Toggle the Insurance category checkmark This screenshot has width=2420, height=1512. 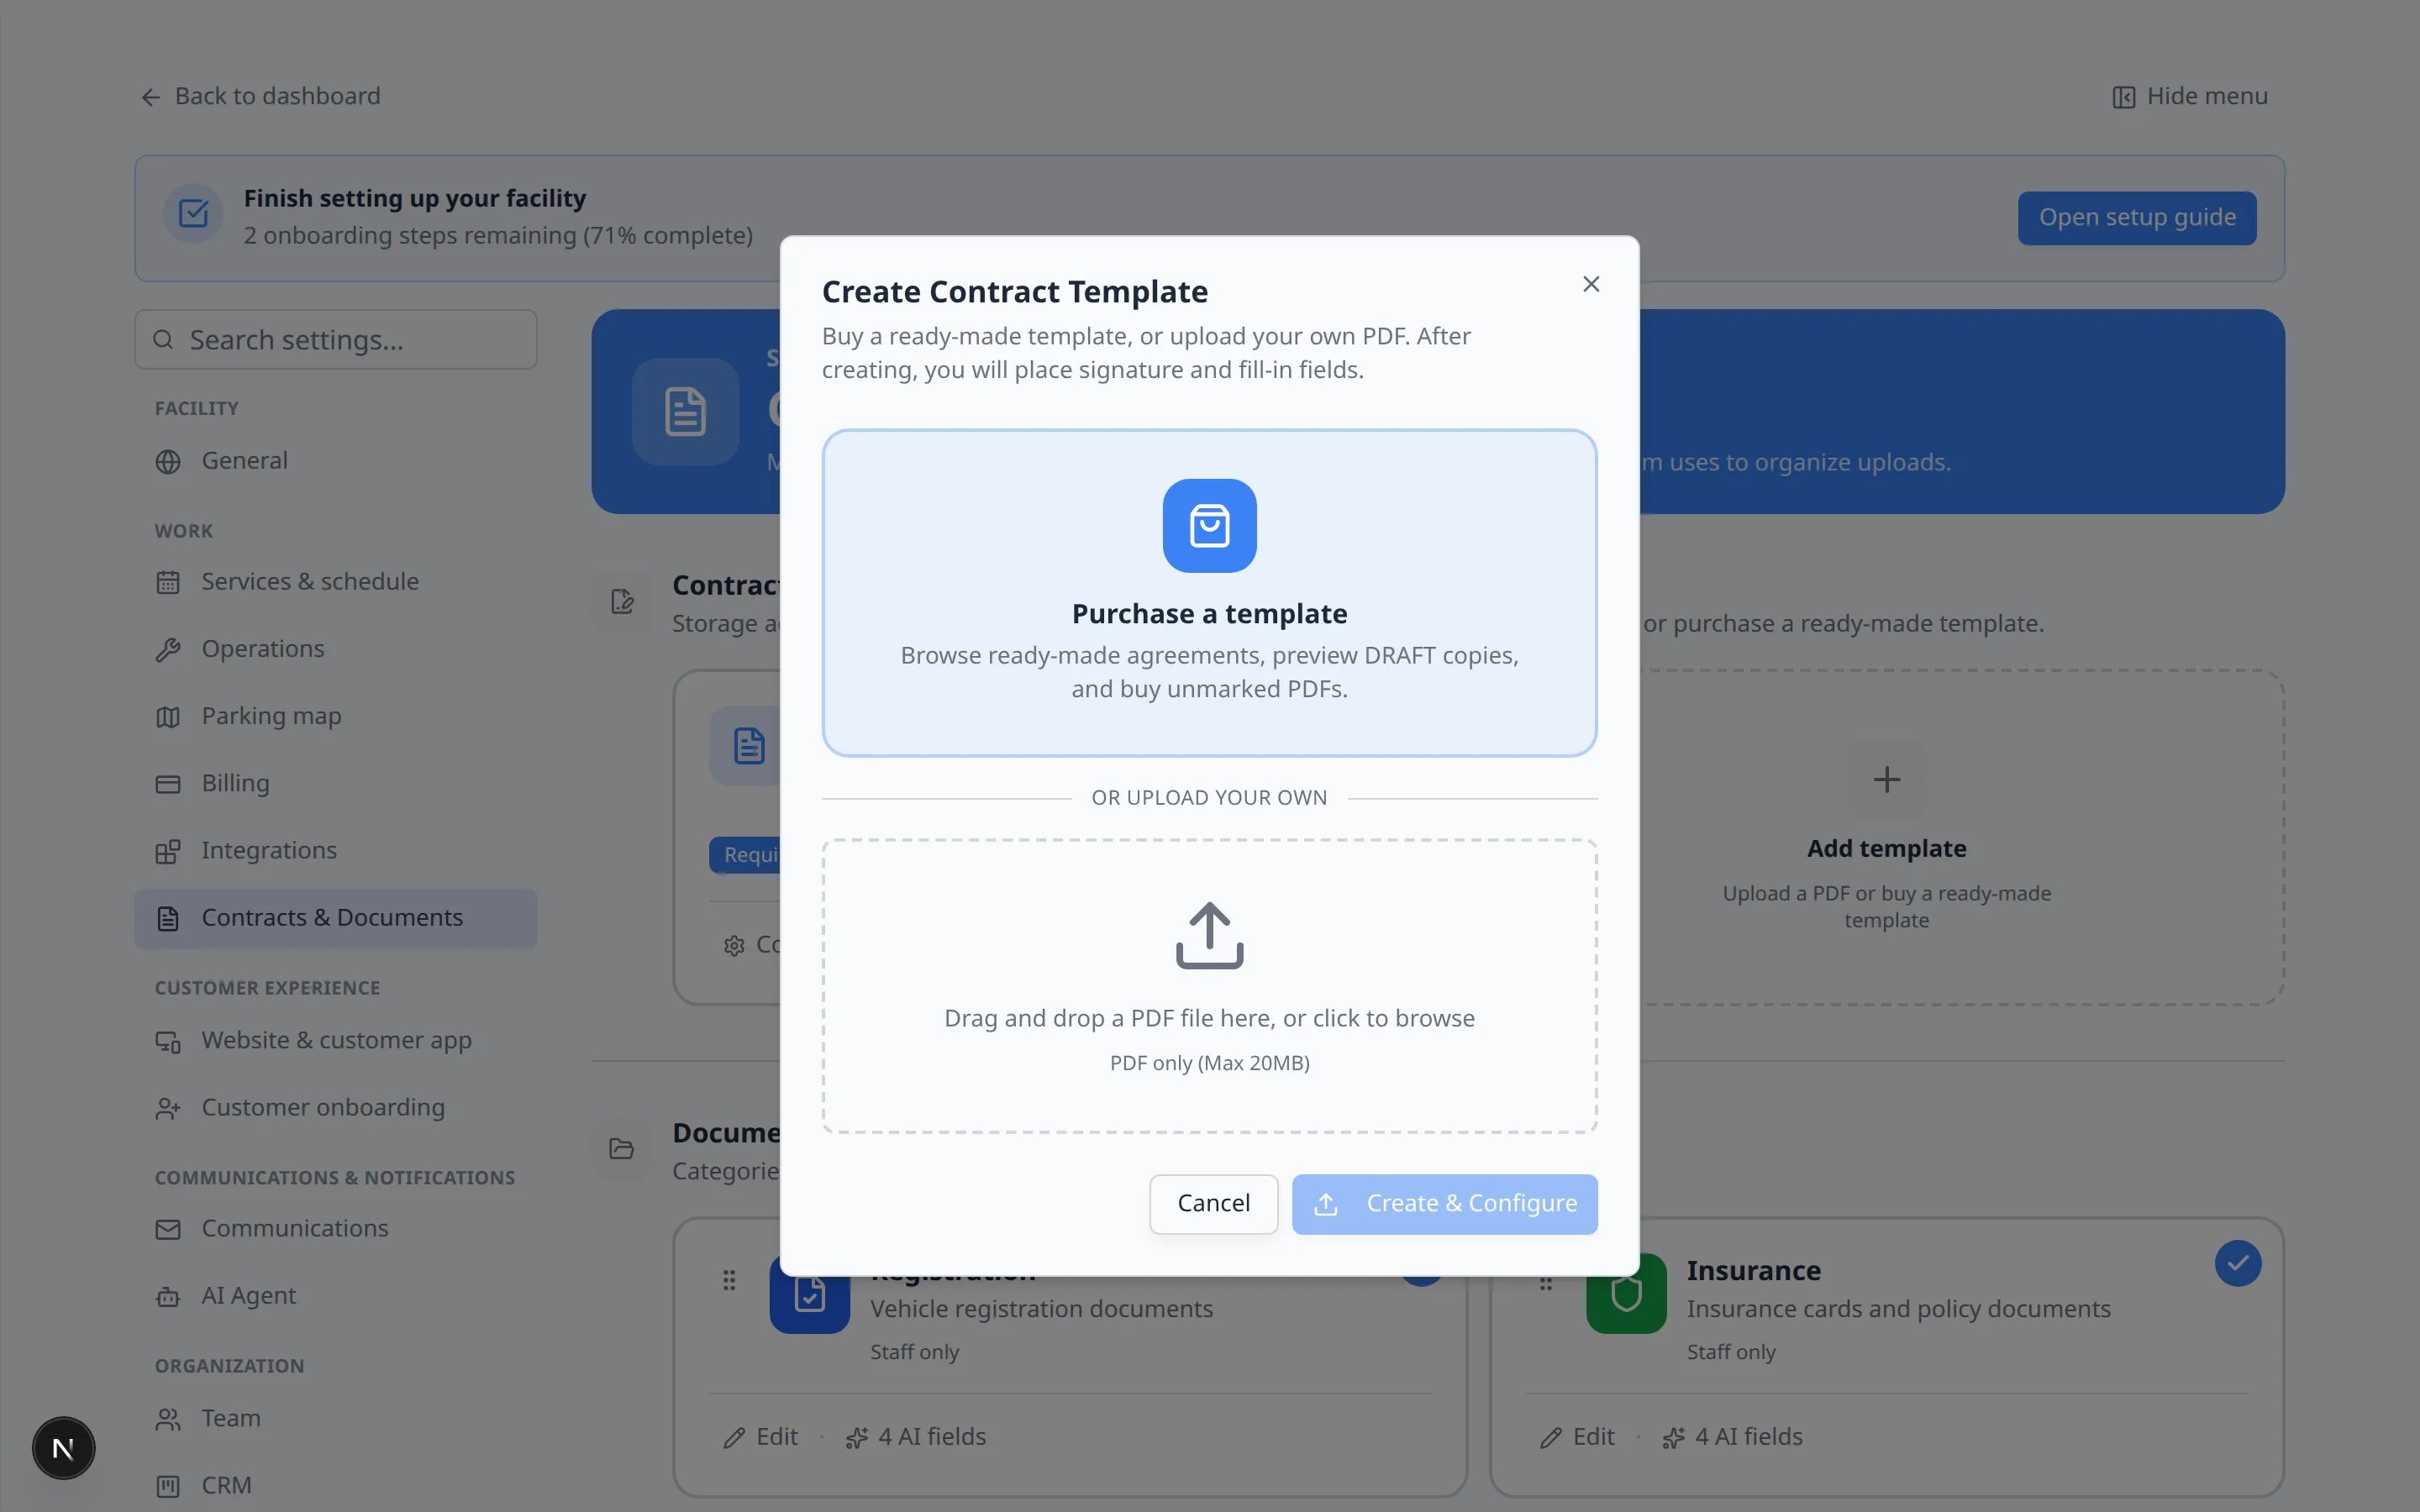2237,1264
